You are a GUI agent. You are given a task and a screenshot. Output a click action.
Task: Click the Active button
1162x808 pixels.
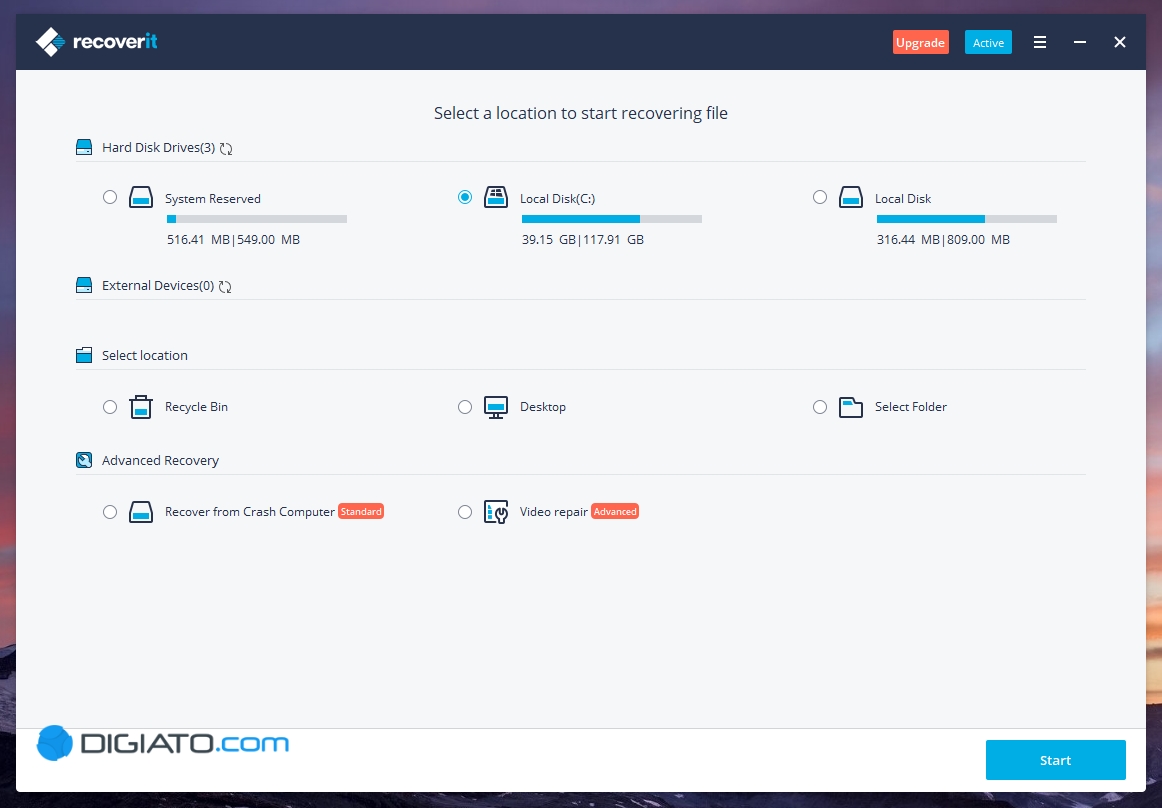coord(988,42)
